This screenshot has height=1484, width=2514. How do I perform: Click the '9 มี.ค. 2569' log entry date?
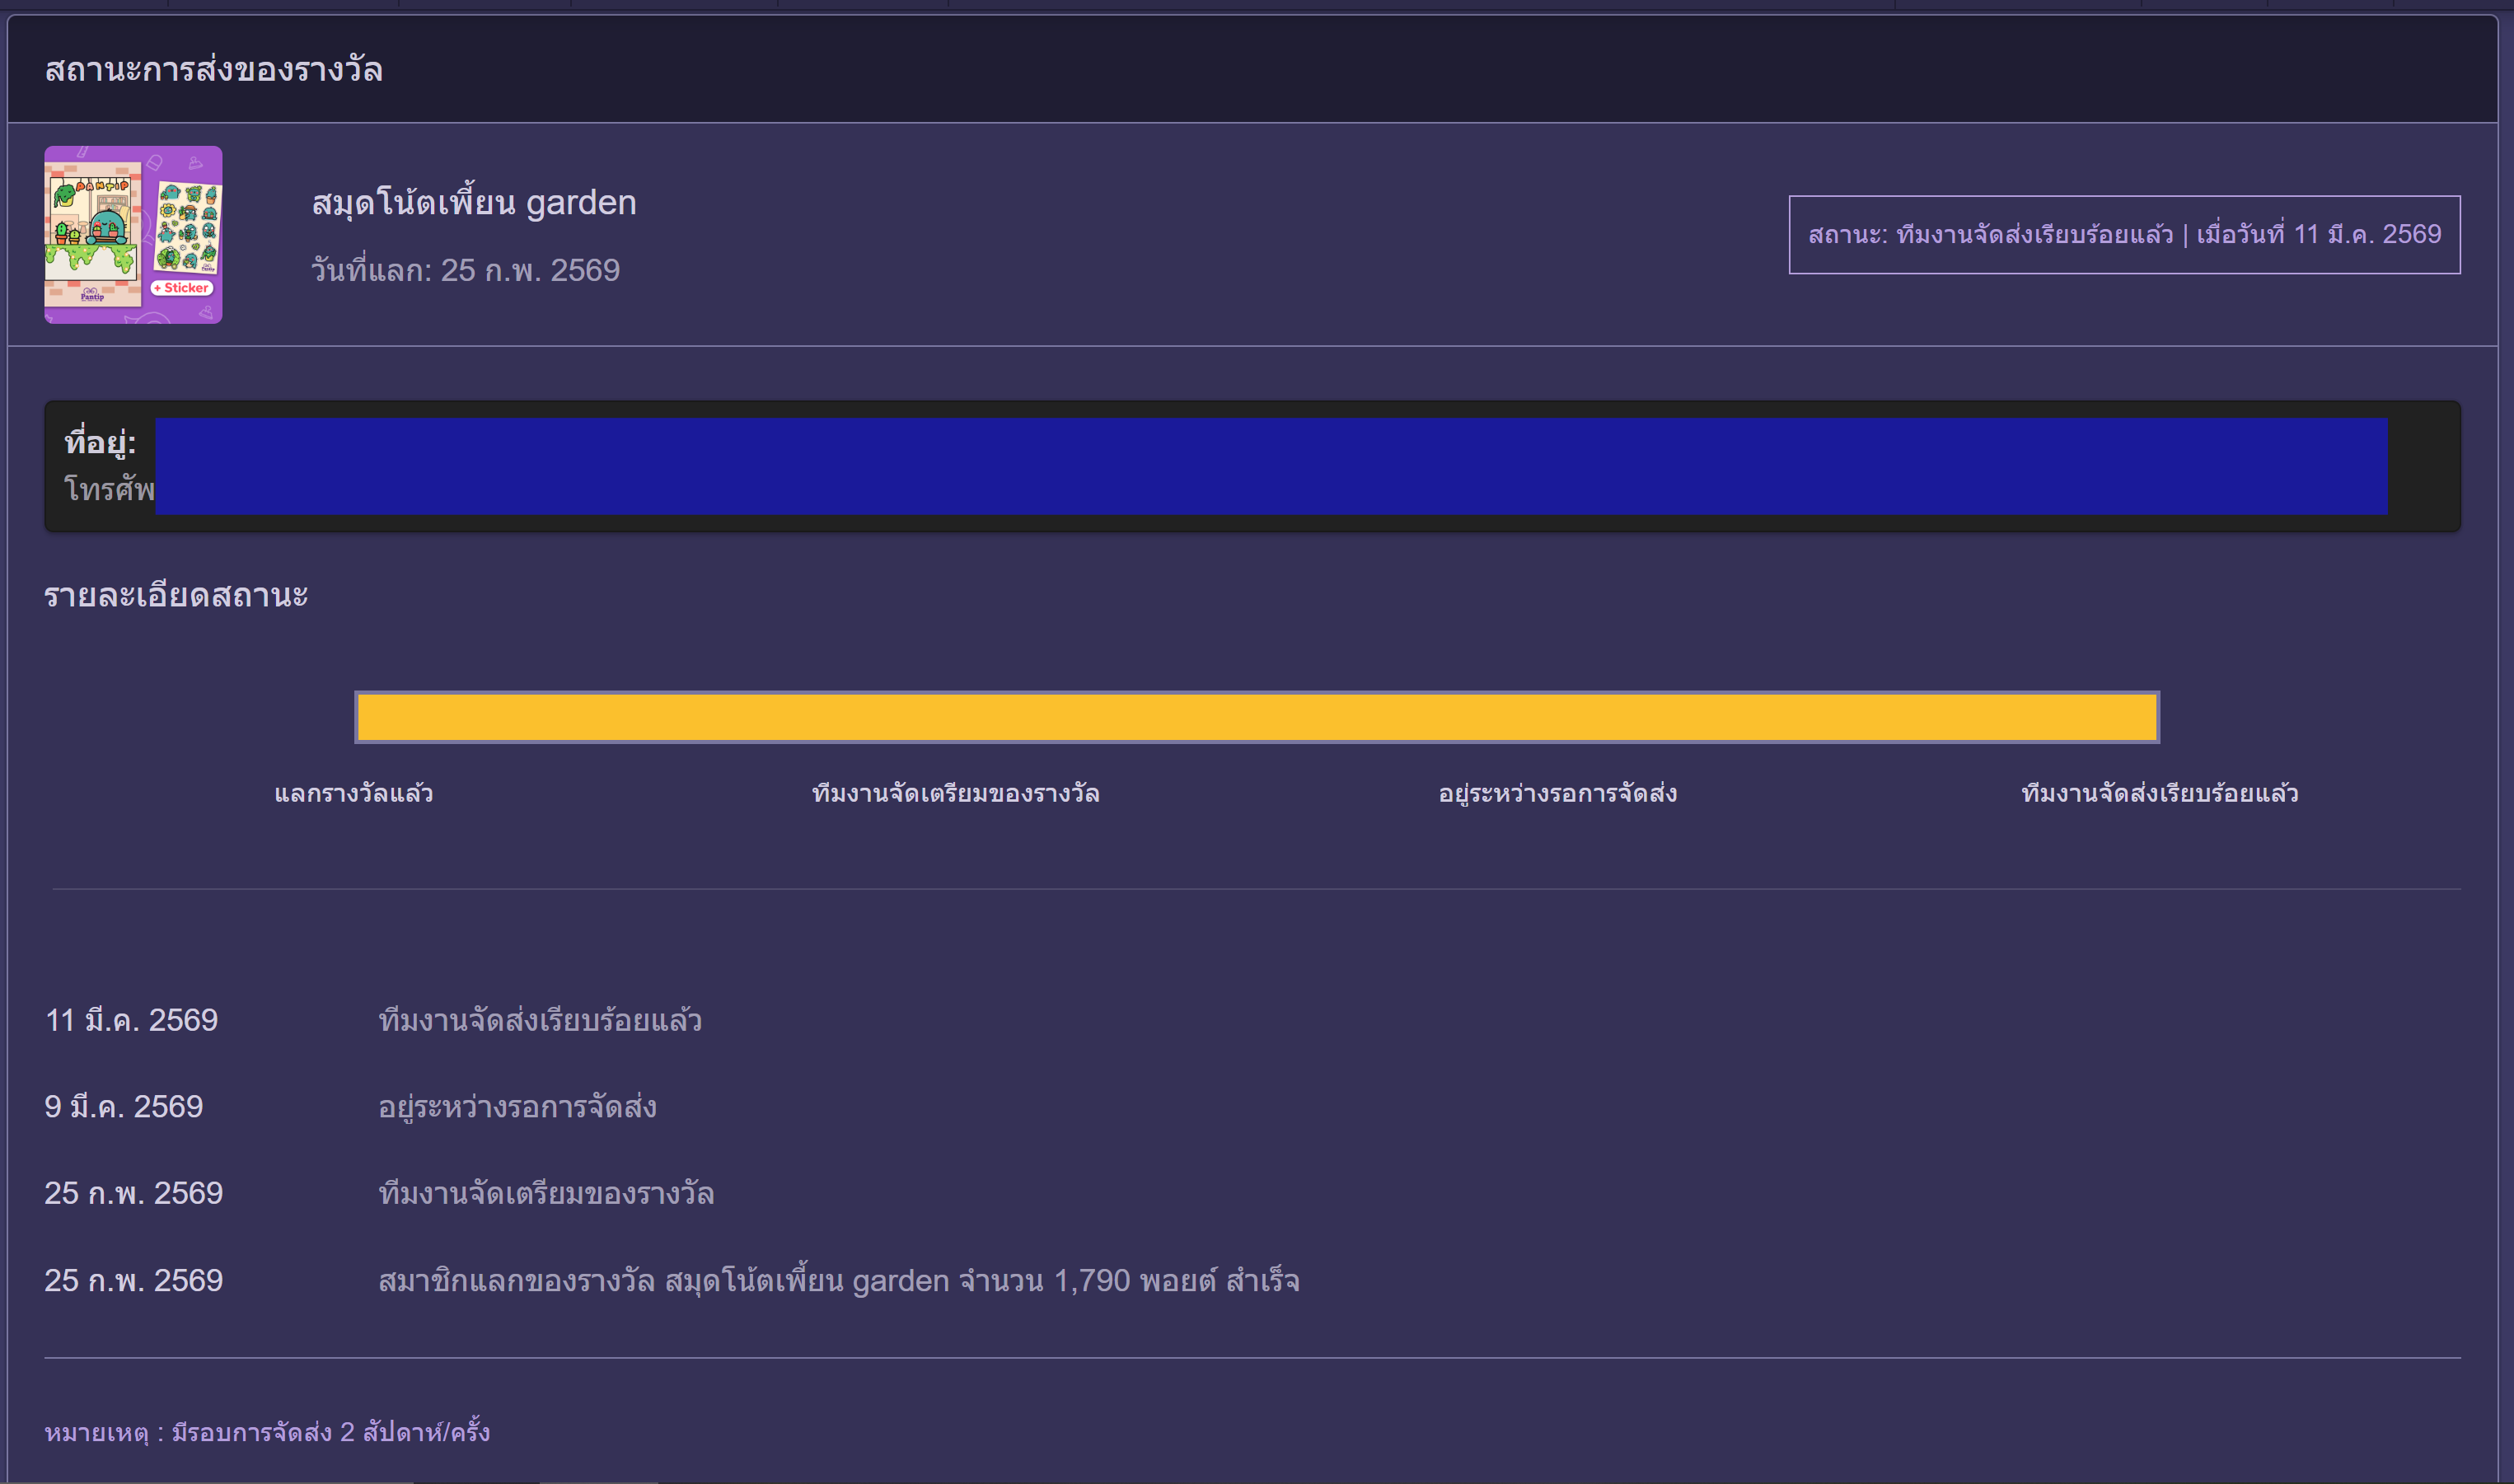123,1107
